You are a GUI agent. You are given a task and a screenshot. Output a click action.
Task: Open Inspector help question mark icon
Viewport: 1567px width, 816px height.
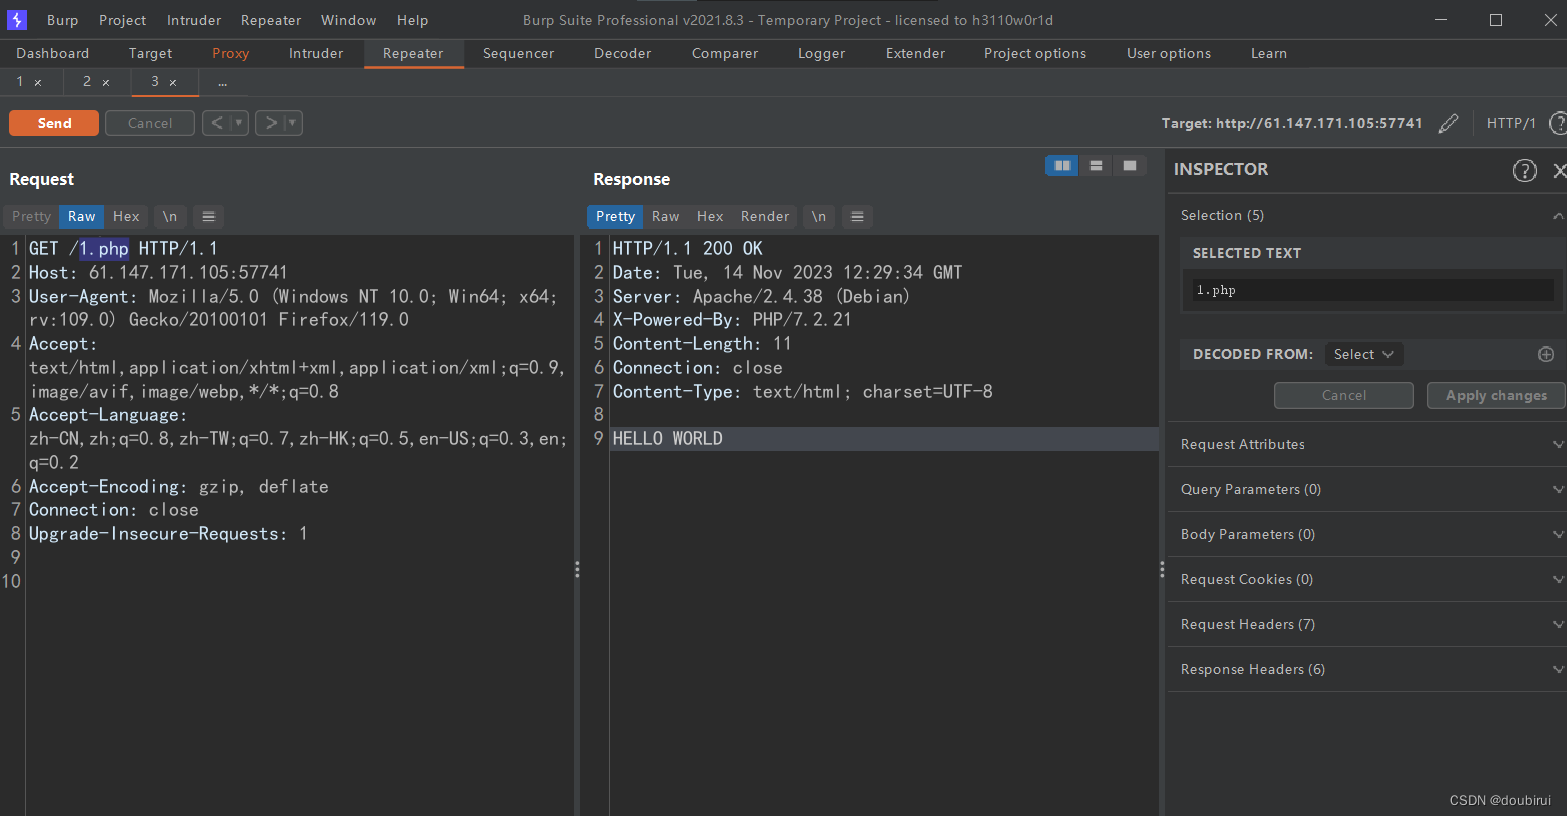tap(1524, 170)
